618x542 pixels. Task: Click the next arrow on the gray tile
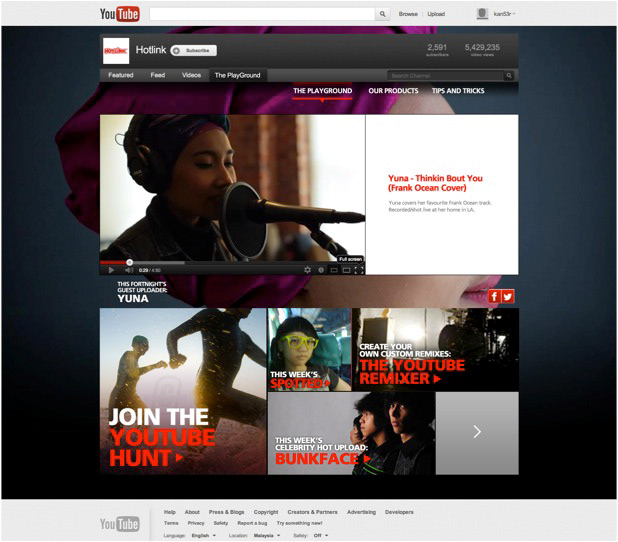477,432
